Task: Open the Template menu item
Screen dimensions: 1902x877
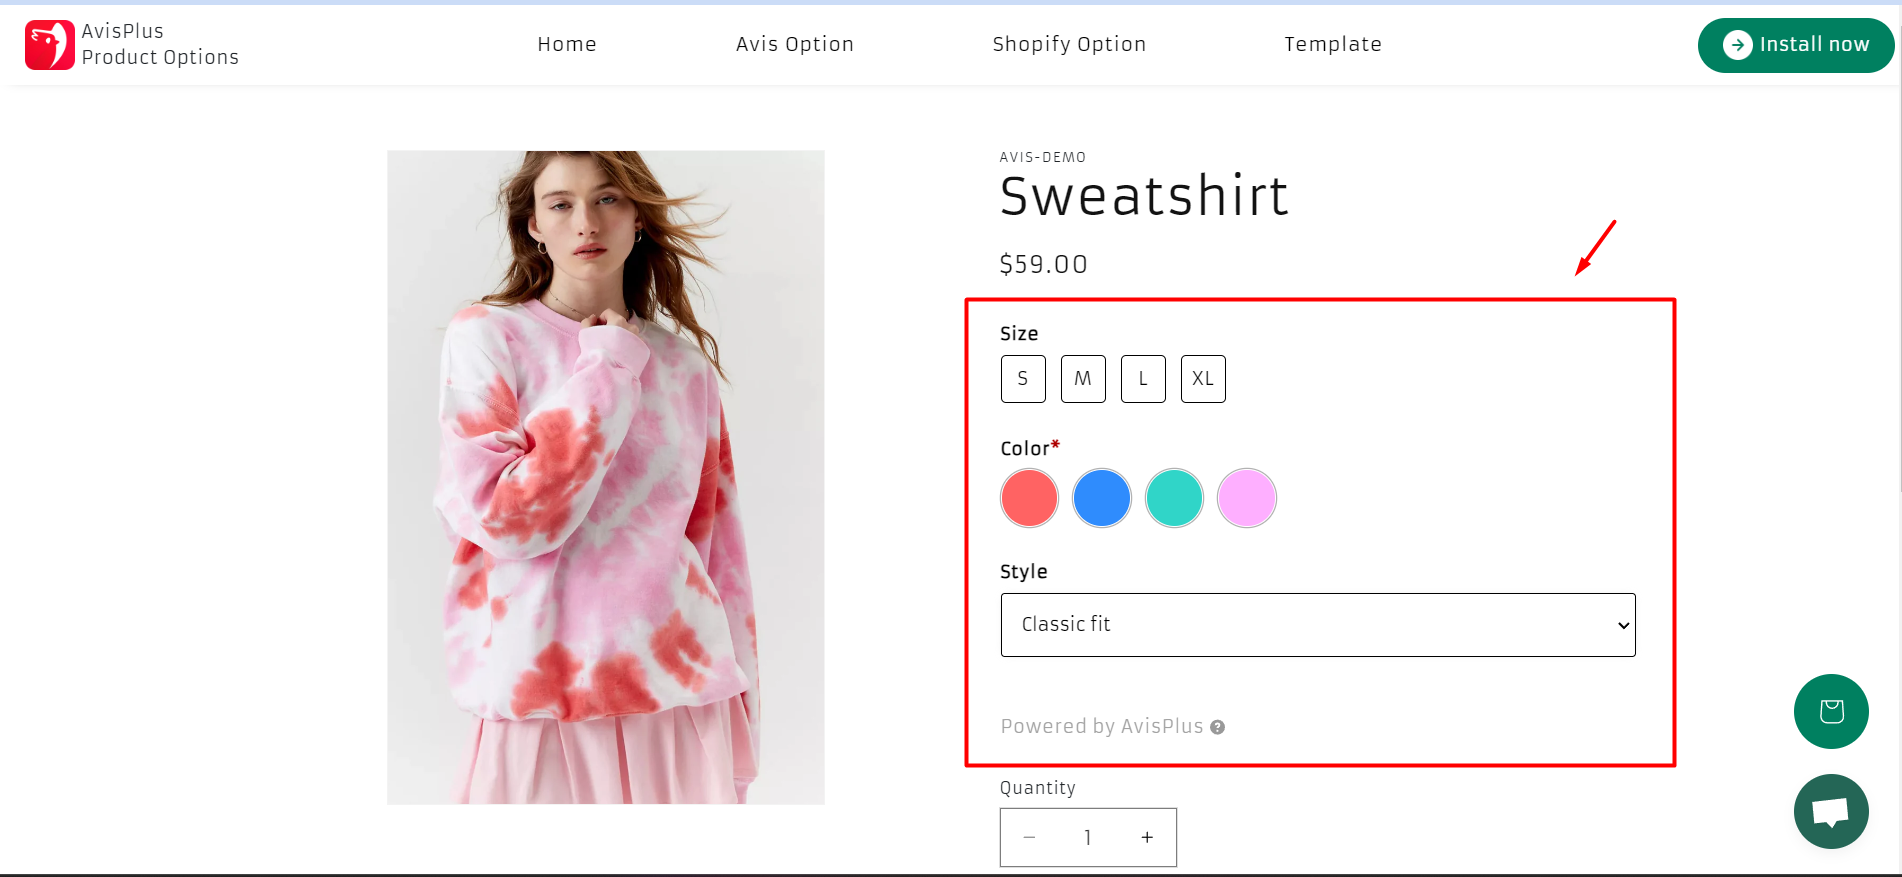Action: tap(1333, 44)
